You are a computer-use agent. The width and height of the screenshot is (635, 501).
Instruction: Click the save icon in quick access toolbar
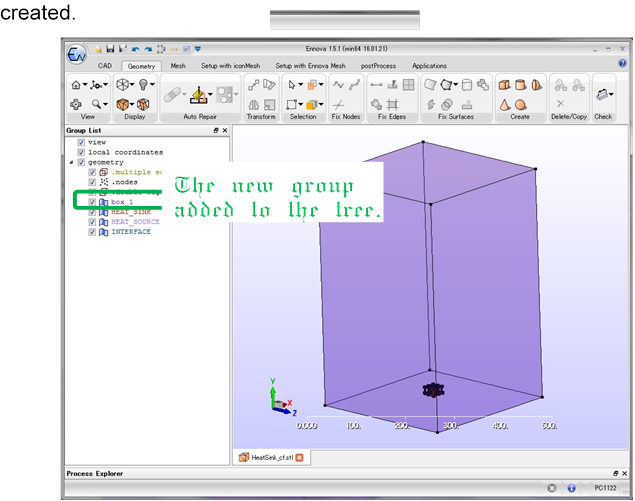(109, 49)
